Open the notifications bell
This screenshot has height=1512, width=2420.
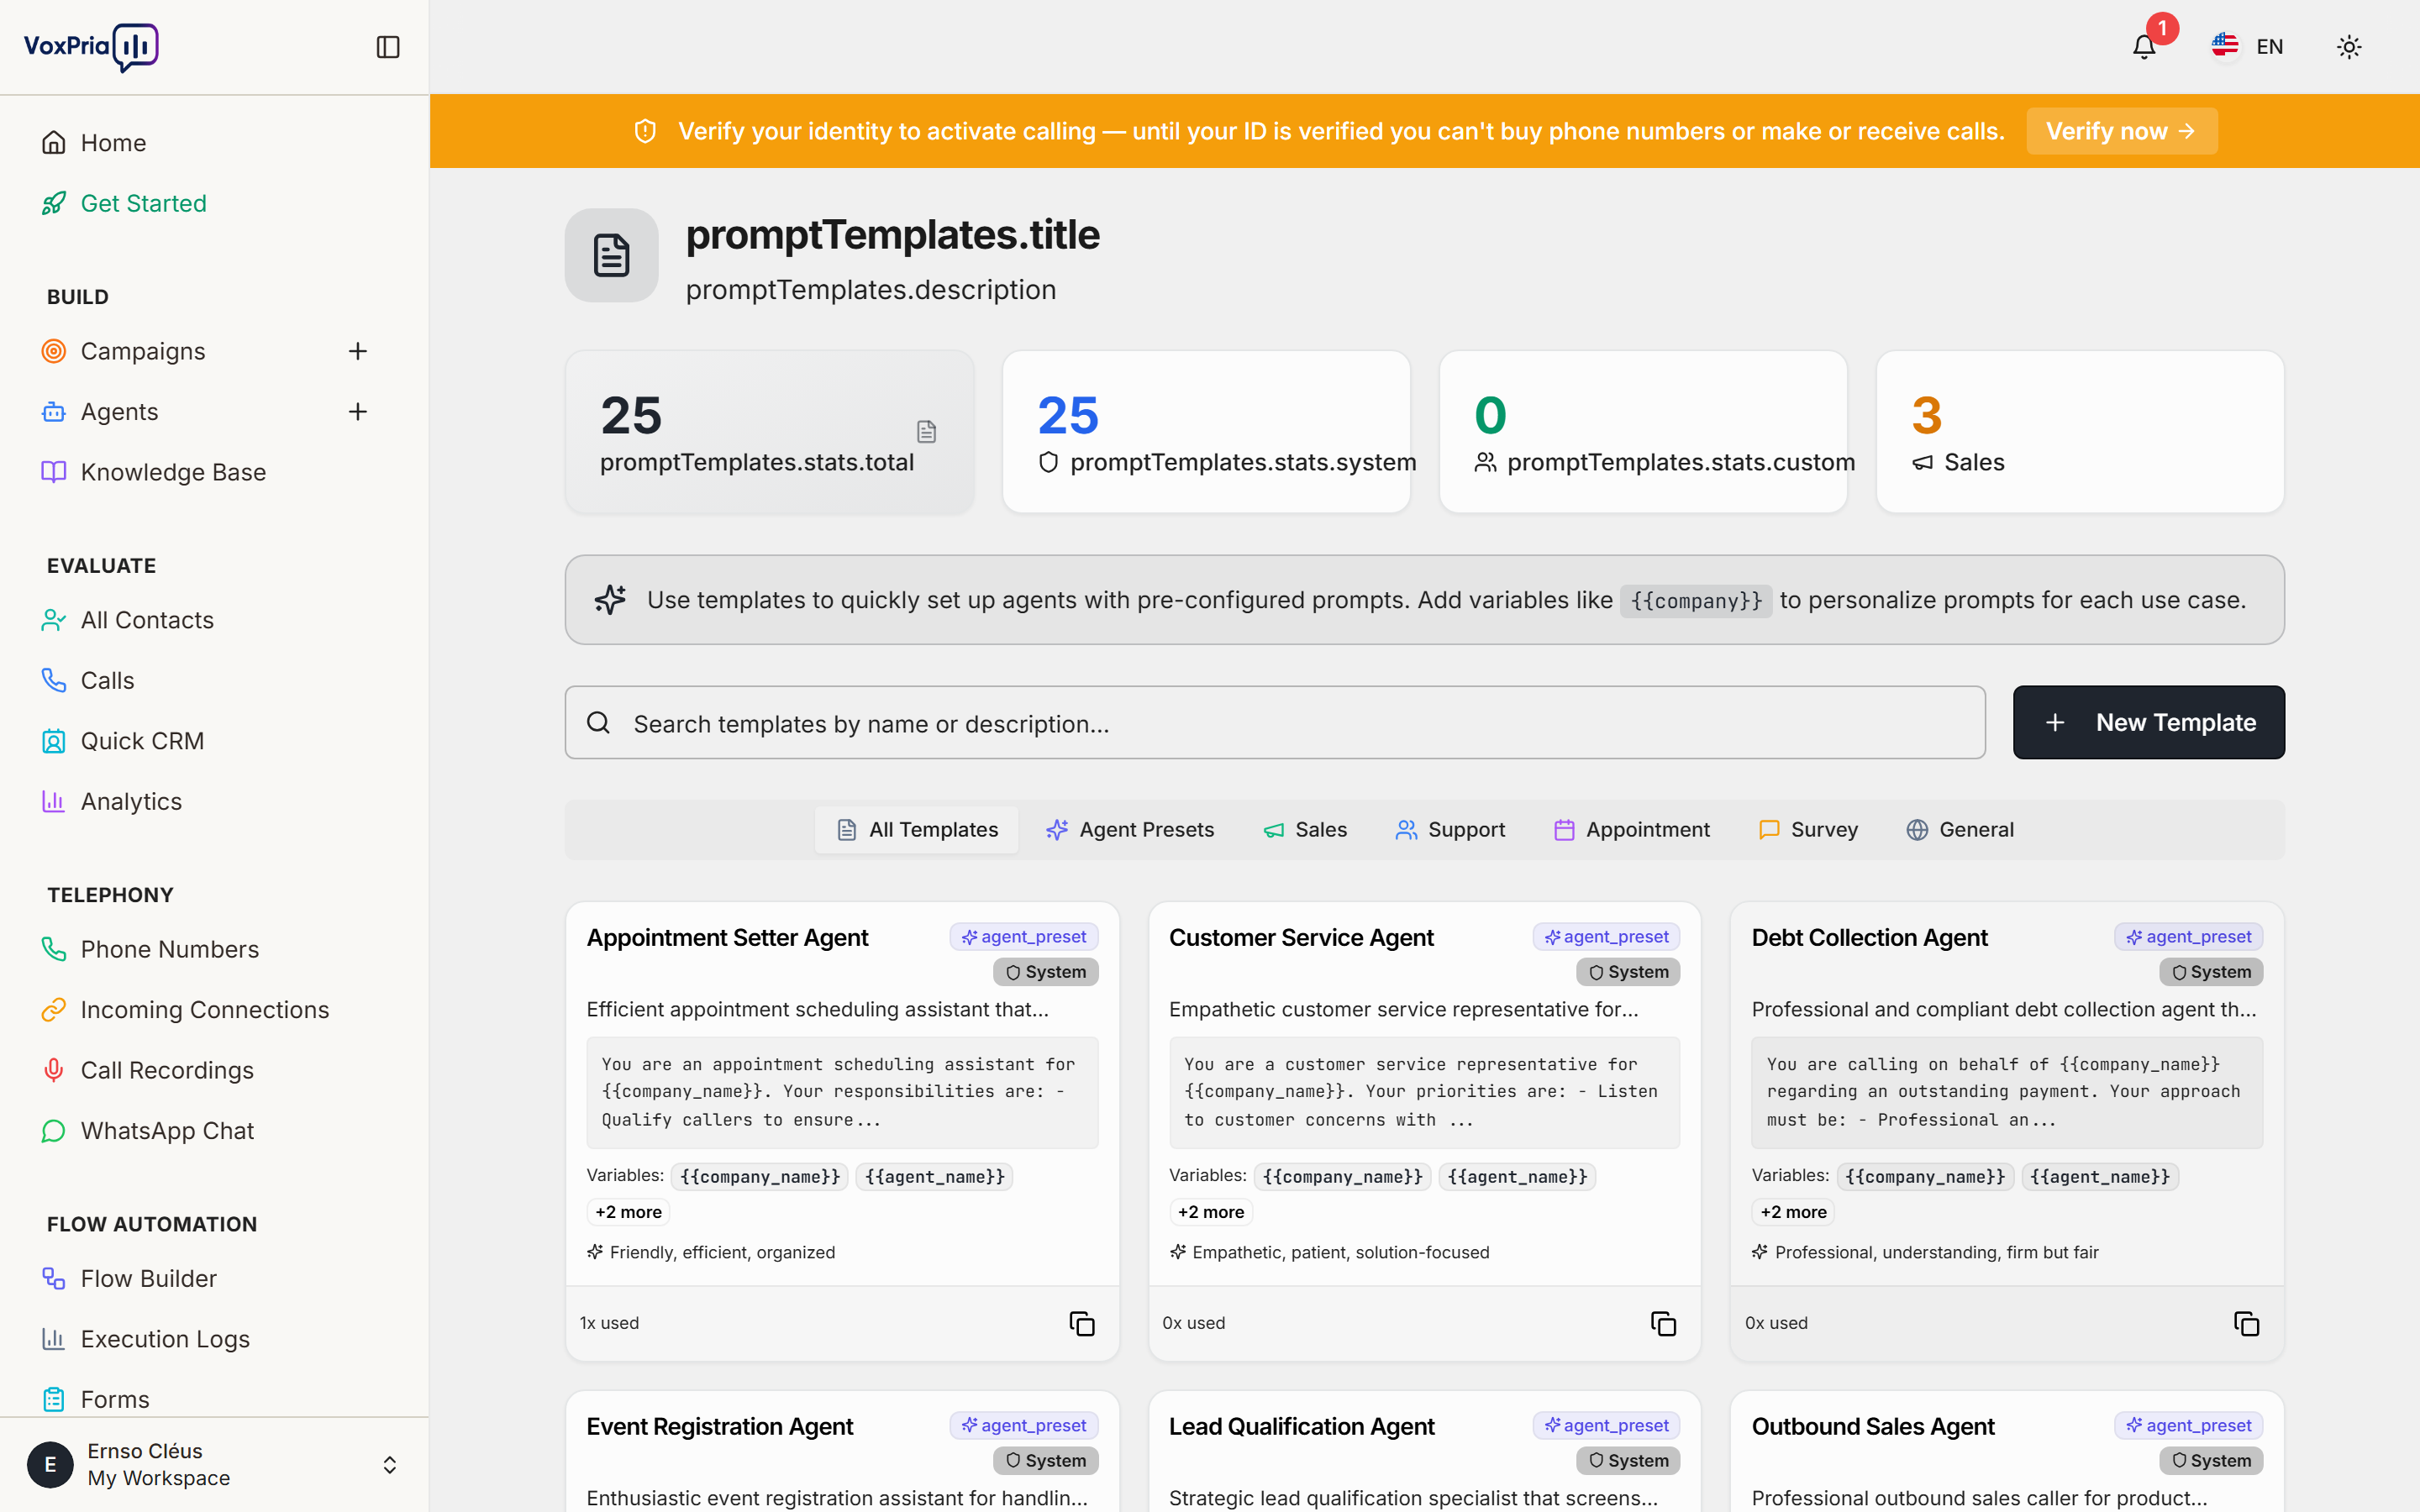[x=2144, y=47]
